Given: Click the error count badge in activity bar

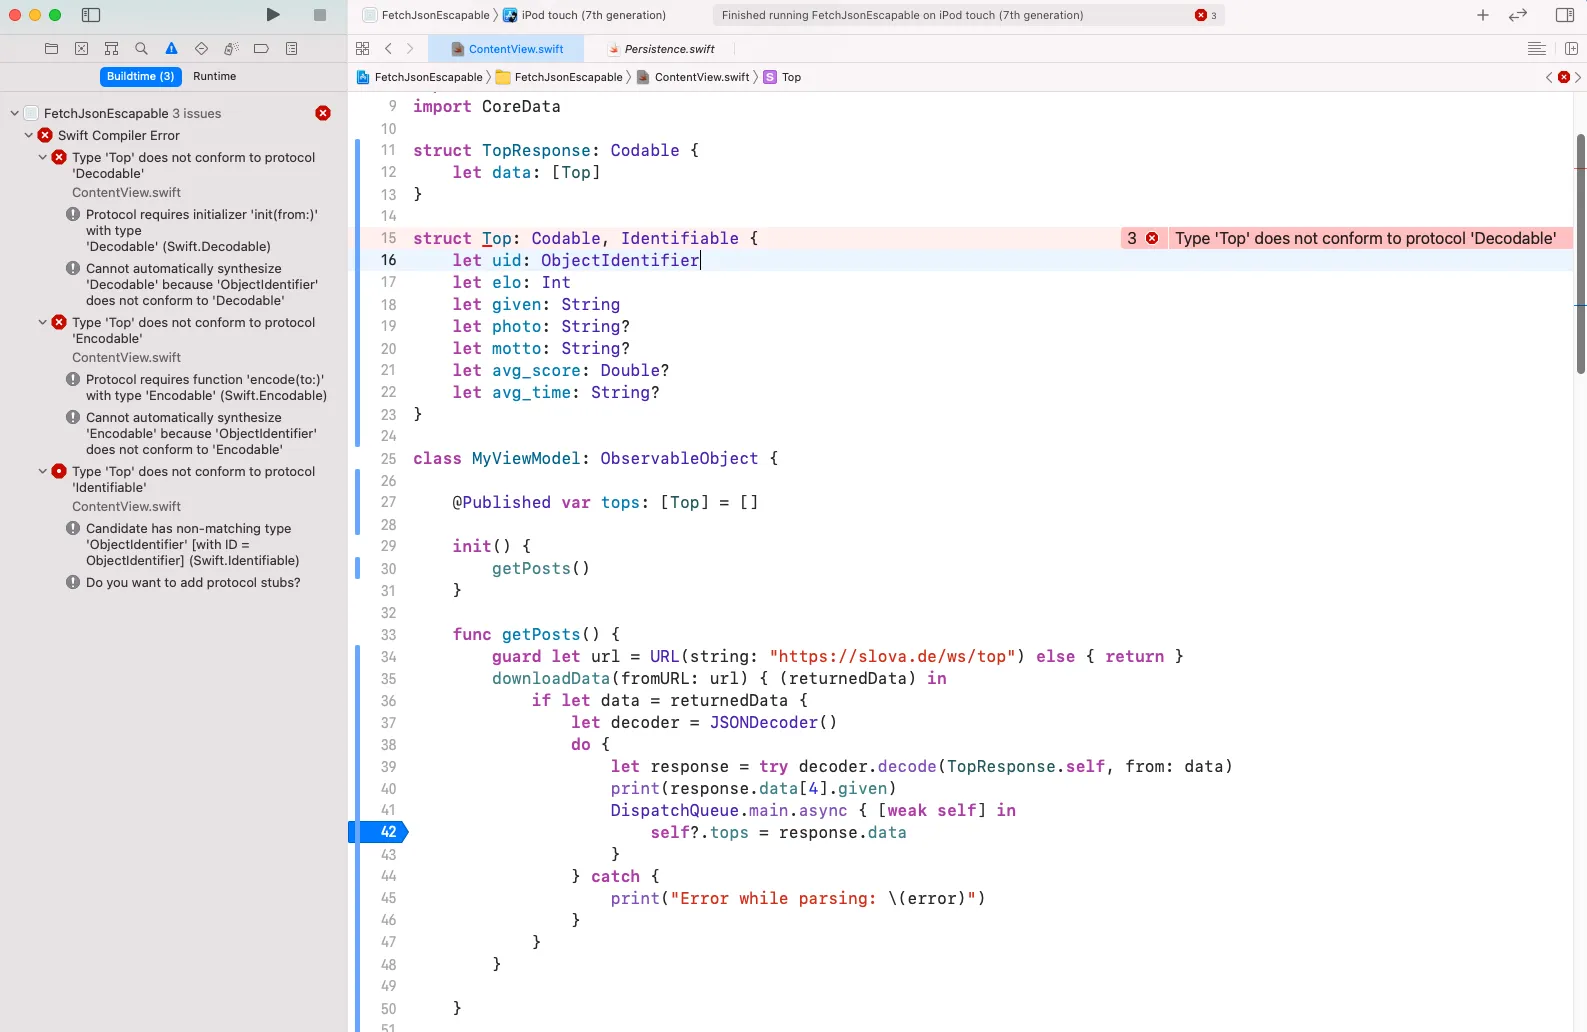Looking at the screenshot, I should pos(1206,15).
